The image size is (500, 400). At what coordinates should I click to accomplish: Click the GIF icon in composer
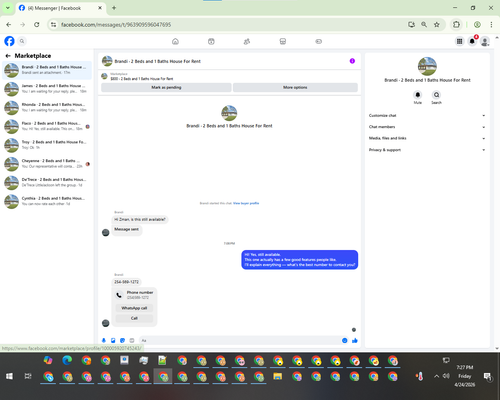coord(132,340)
